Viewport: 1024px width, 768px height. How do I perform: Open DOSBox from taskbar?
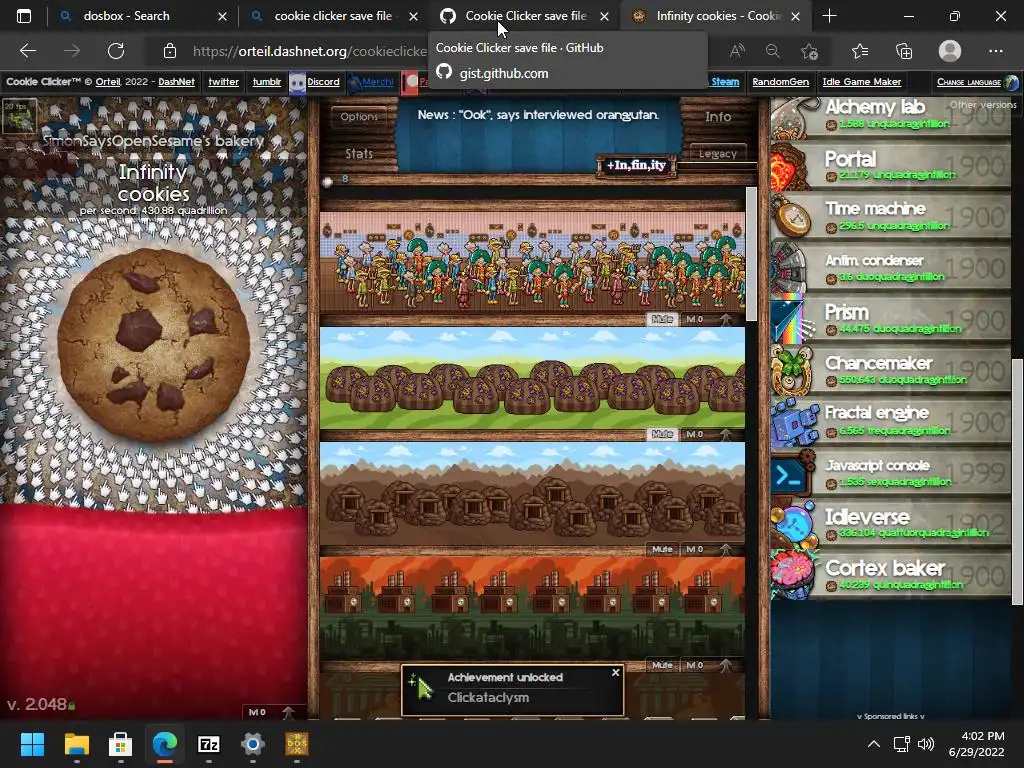[x=297, y=744]
